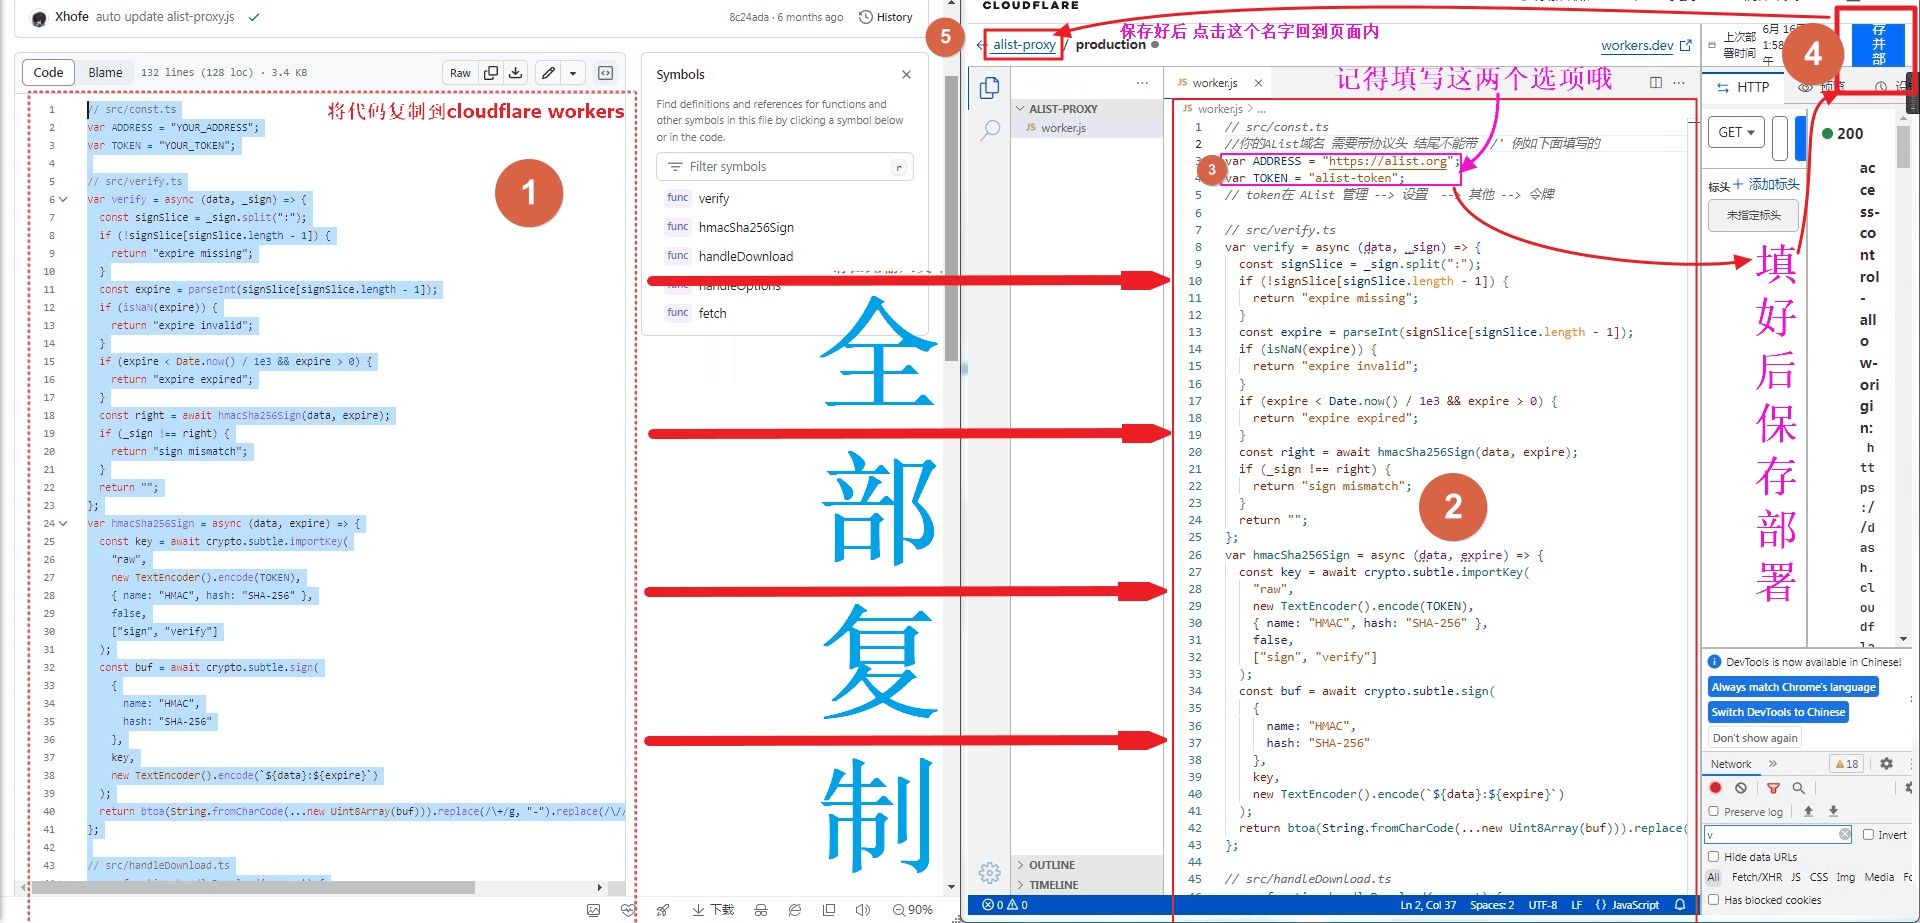Collapse the ALIST-PROXY folder tree
The height and width of the screenshot is (923, 1920).
1020,109
